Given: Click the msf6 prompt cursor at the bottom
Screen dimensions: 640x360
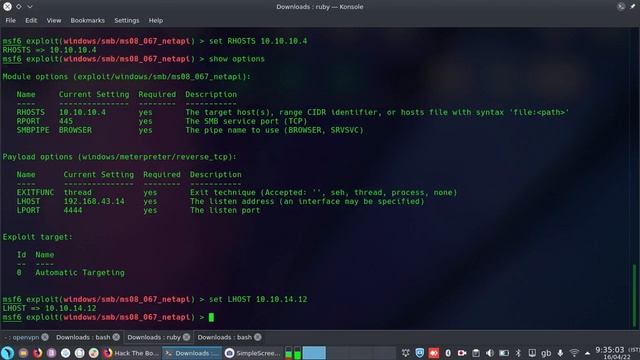Looking at the screenshot, I should coord(211,317).
